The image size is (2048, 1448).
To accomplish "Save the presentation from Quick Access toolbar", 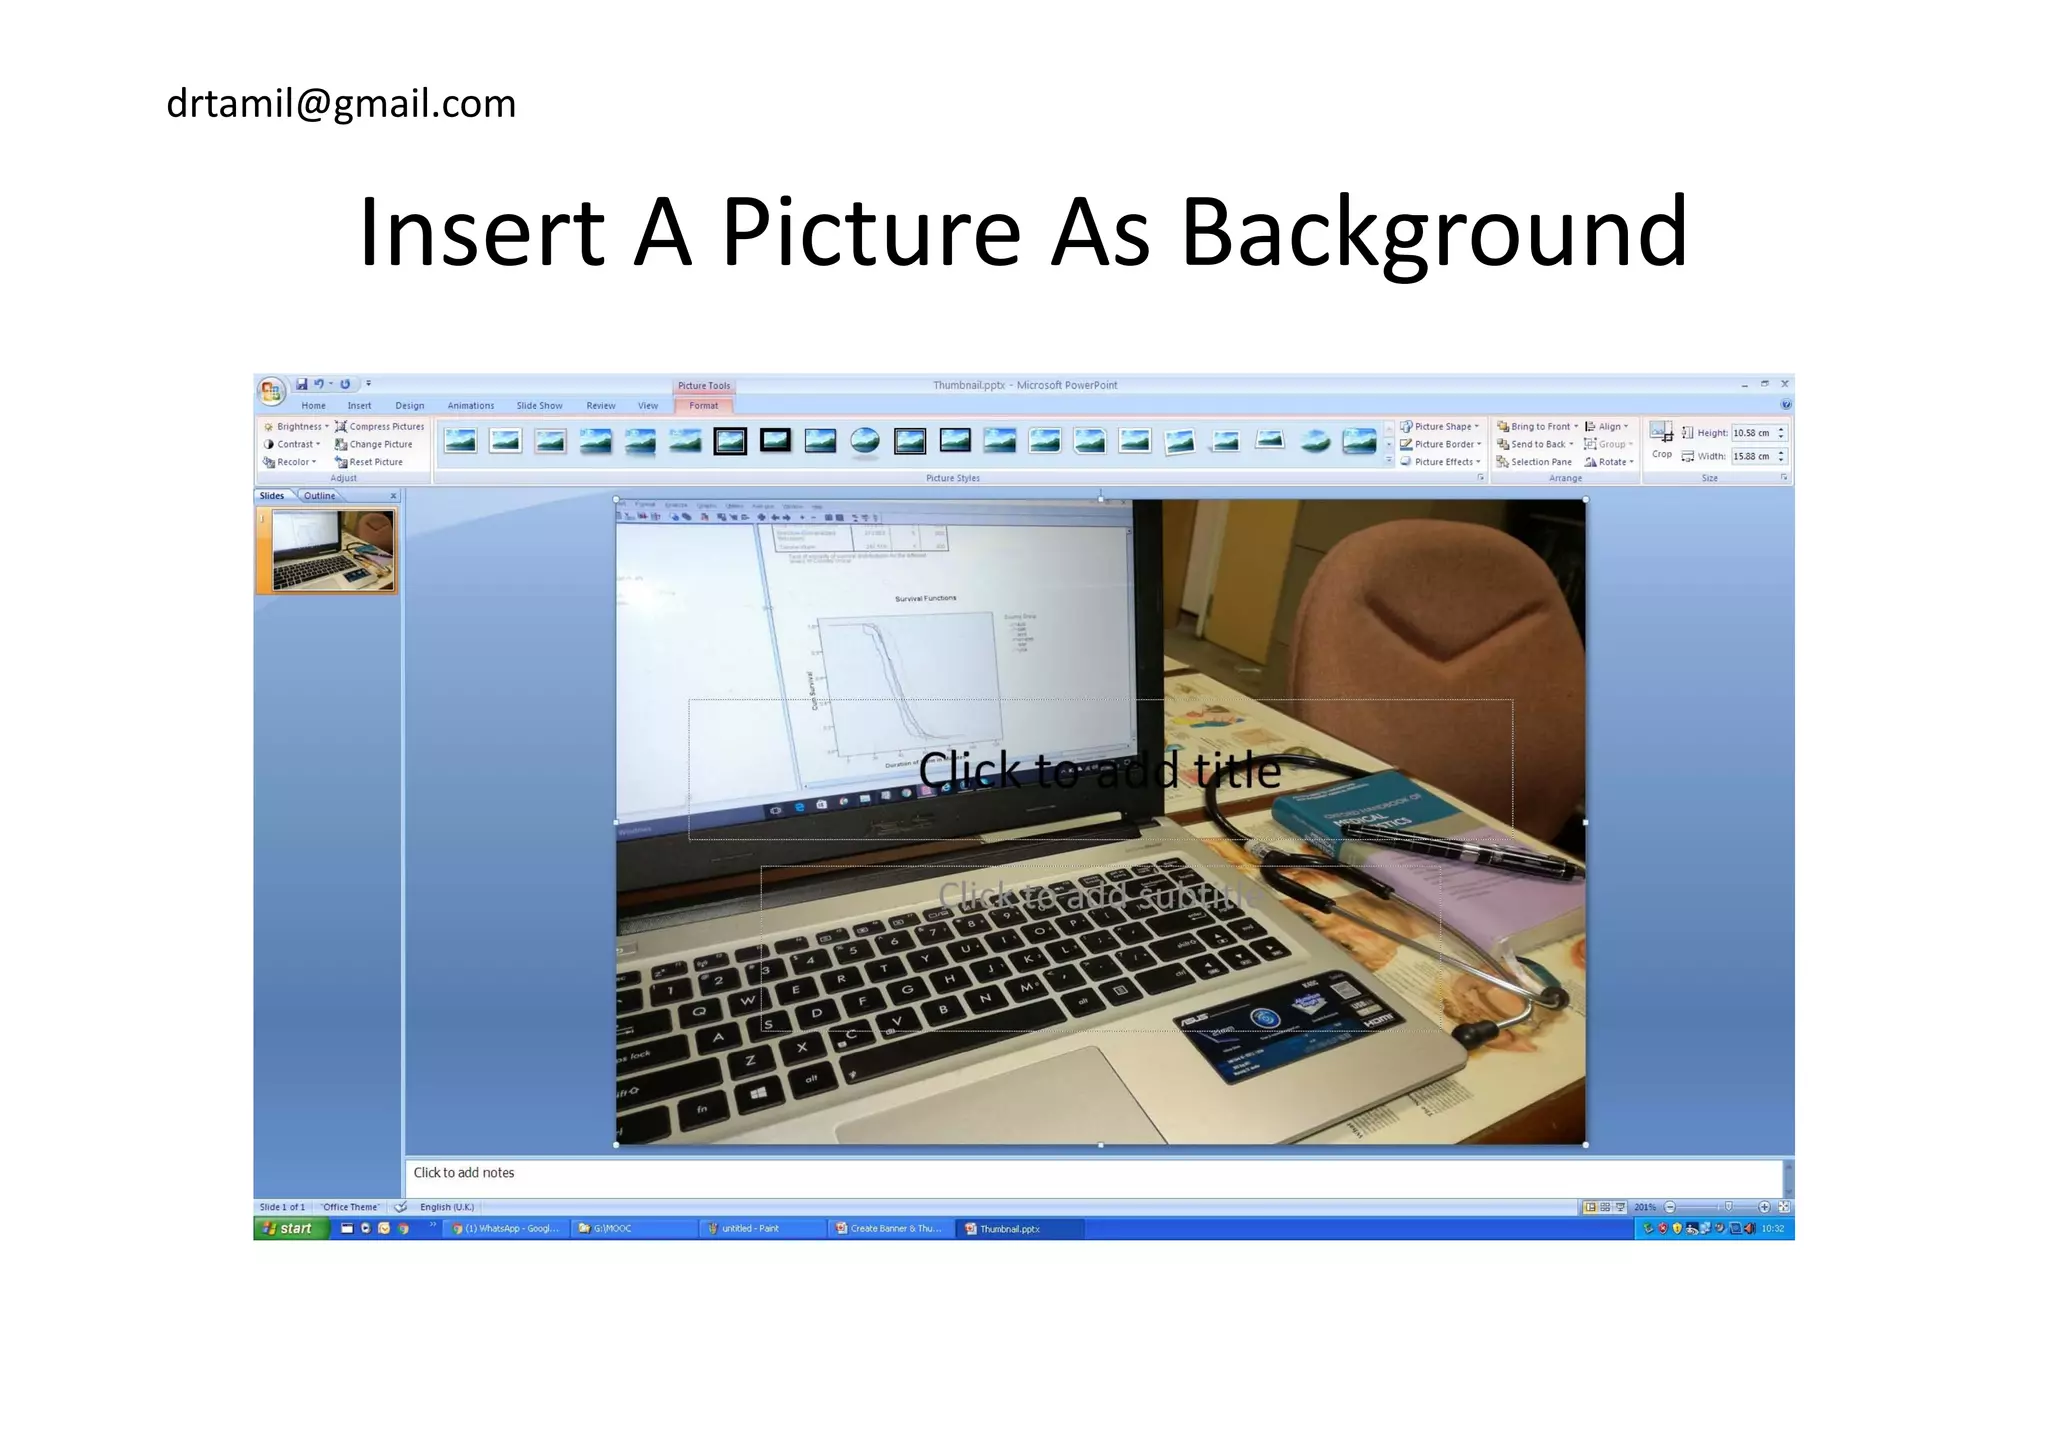I will [301, 384].
